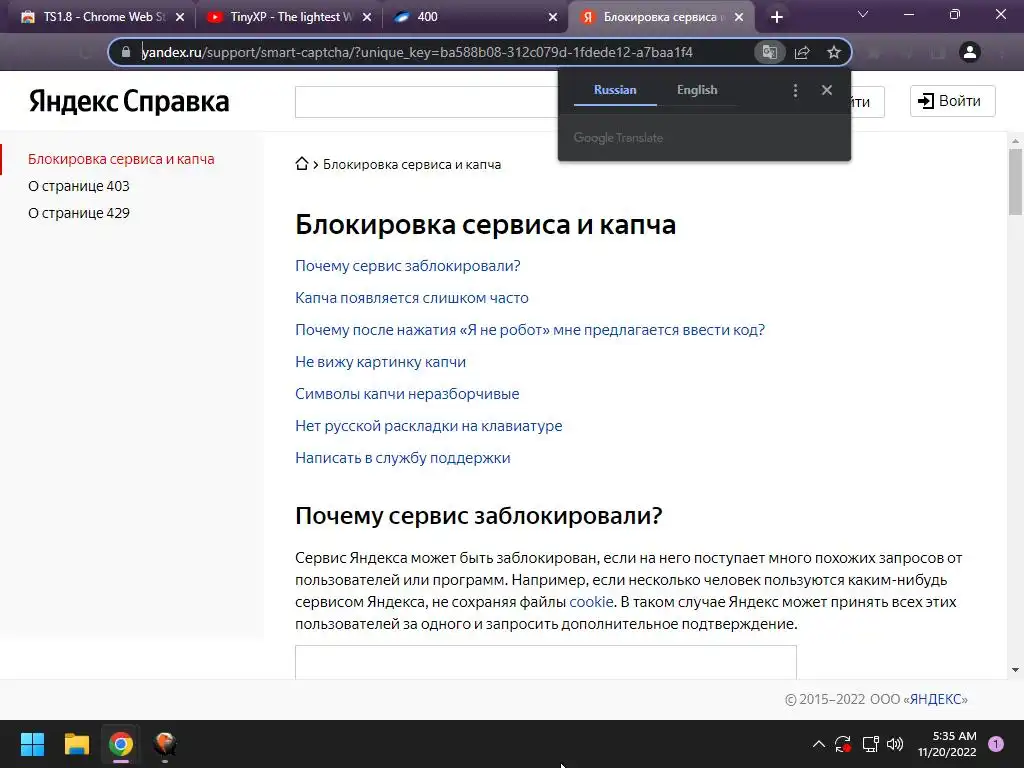1024x768 pixels.
Task: Open the Chrome profile avatar icon
Action: [x=970, y=52]
